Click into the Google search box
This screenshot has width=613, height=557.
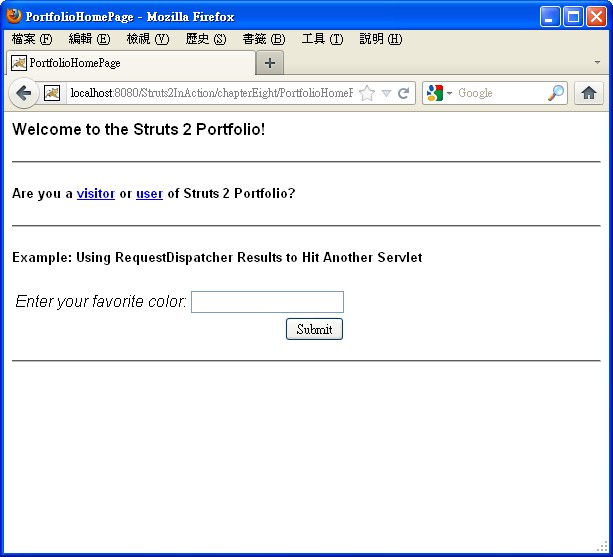click(x=500, y=93)
